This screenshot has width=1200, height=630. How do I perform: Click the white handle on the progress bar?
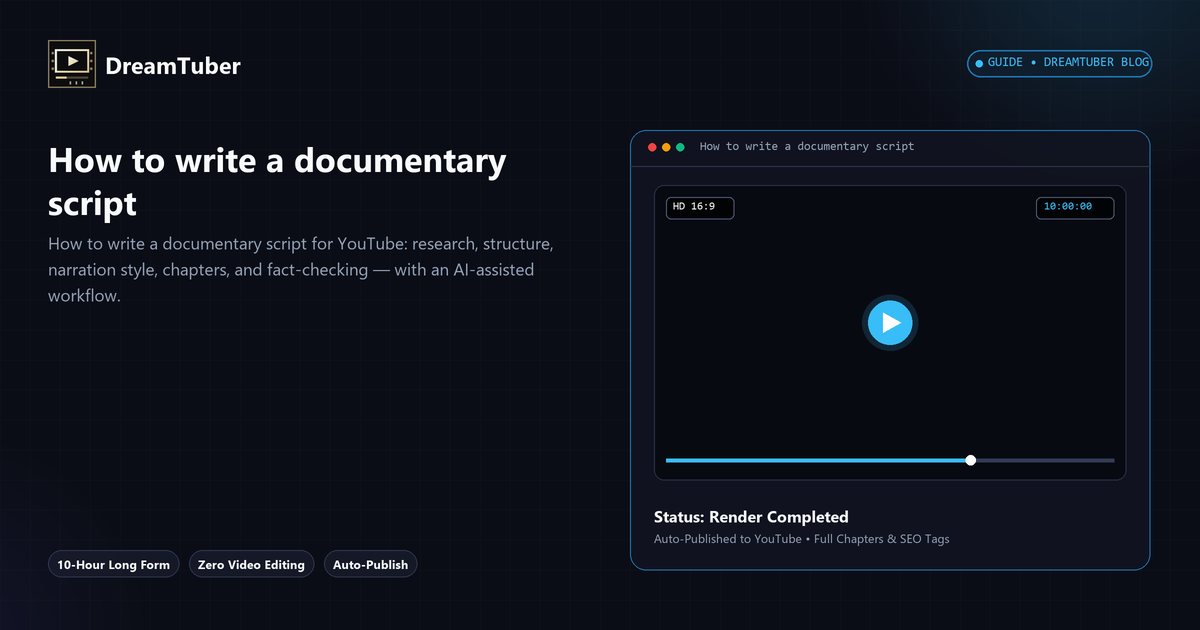[970, 460]
